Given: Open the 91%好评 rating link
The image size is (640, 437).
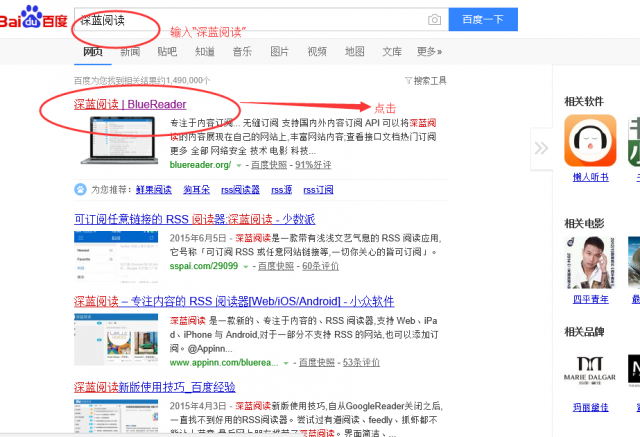Looking at the screenshot, I should 313,165.
